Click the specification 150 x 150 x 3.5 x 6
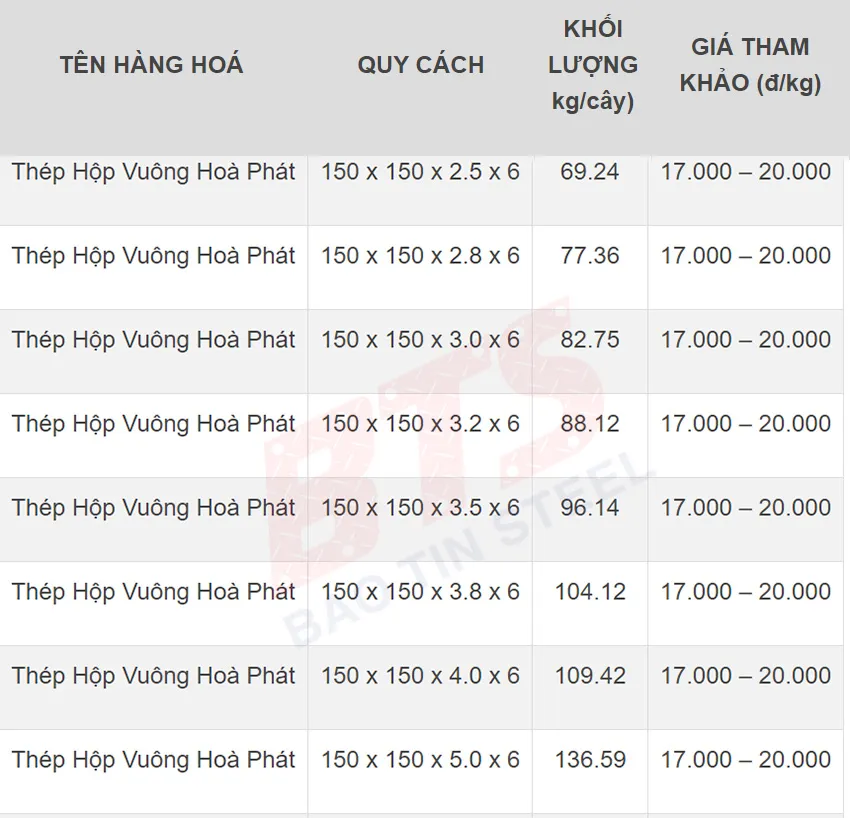 point(421,508)
